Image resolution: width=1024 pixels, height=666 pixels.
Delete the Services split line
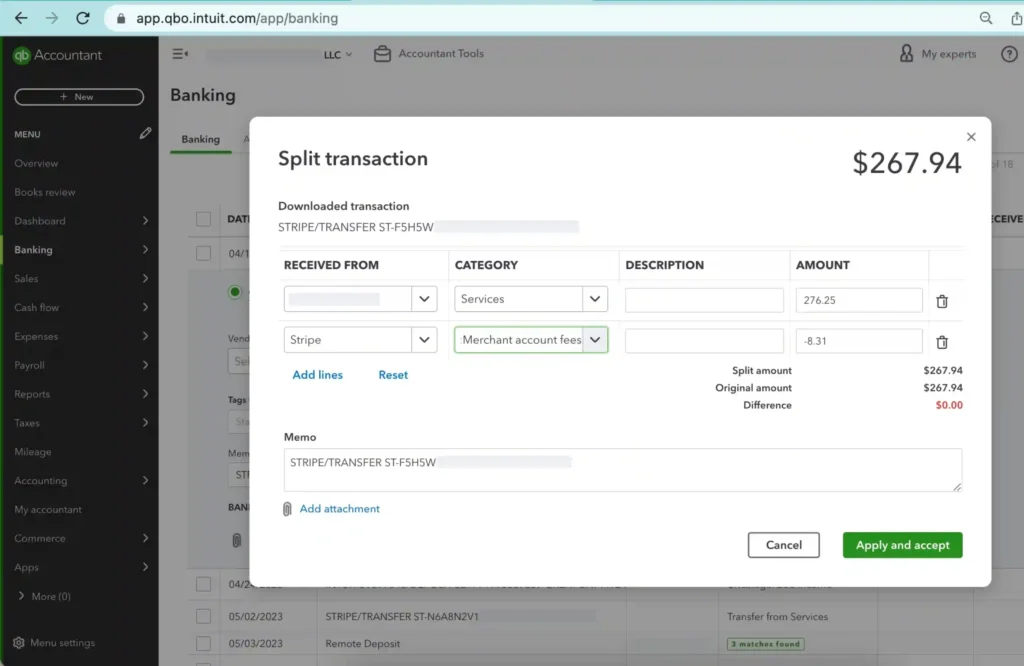pos(942,301)
